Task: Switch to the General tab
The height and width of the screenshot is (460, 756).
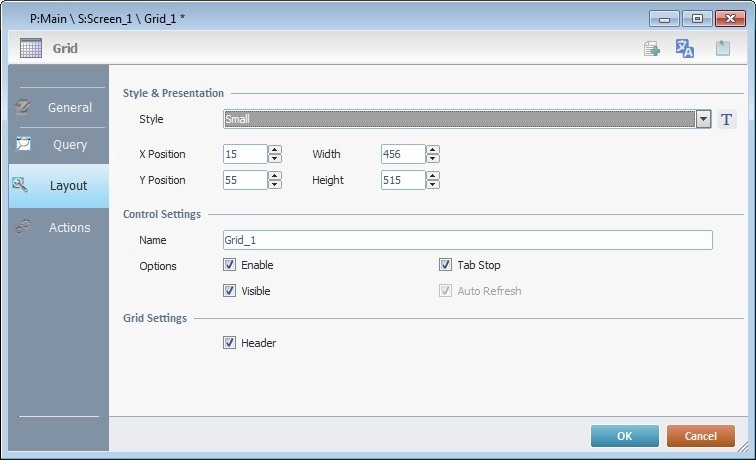Action: [x=58, y=107]
